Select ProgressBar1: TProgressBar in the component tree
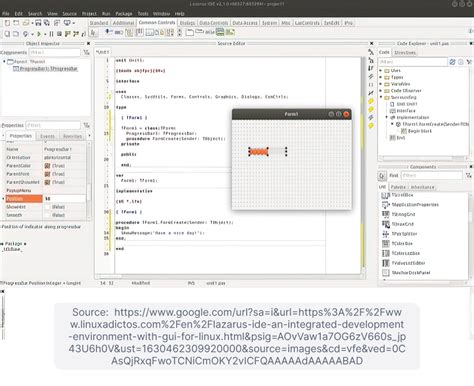The width and height of the screenshot is (474, 386). tap(45, 69)
